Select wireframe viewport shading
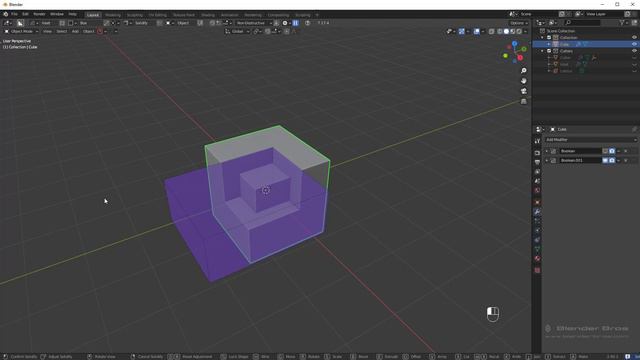 (500, 31)
